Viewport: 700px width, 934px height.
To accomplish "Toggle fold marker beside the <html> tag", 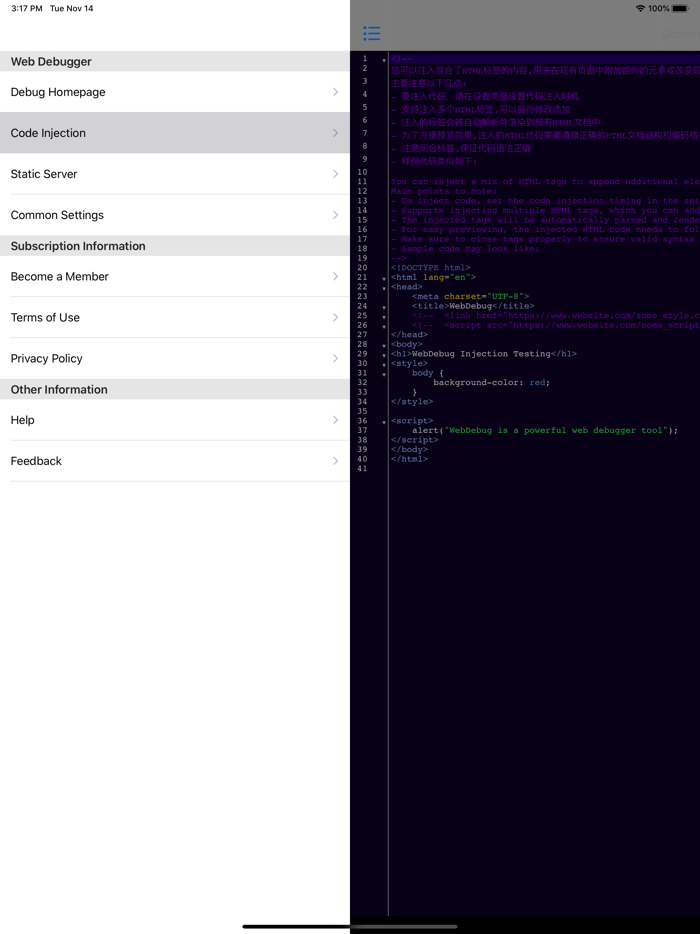I will click(x=382, y=277).
